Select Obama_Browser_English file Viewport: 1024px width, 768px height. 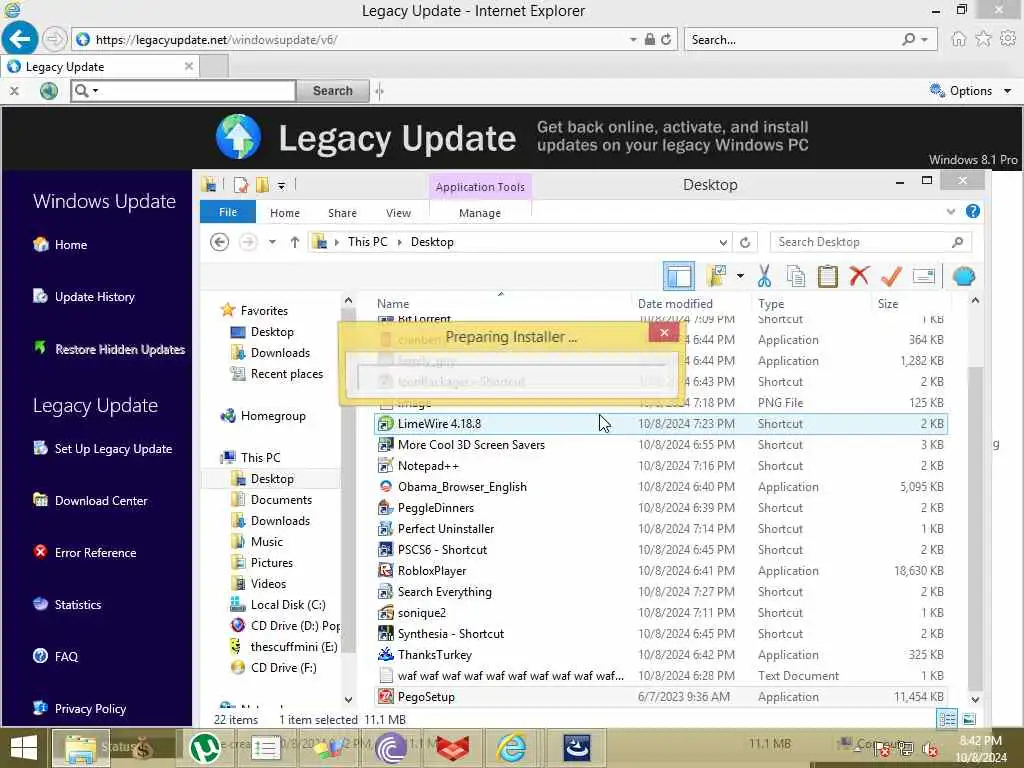click(x=660, y=487)
